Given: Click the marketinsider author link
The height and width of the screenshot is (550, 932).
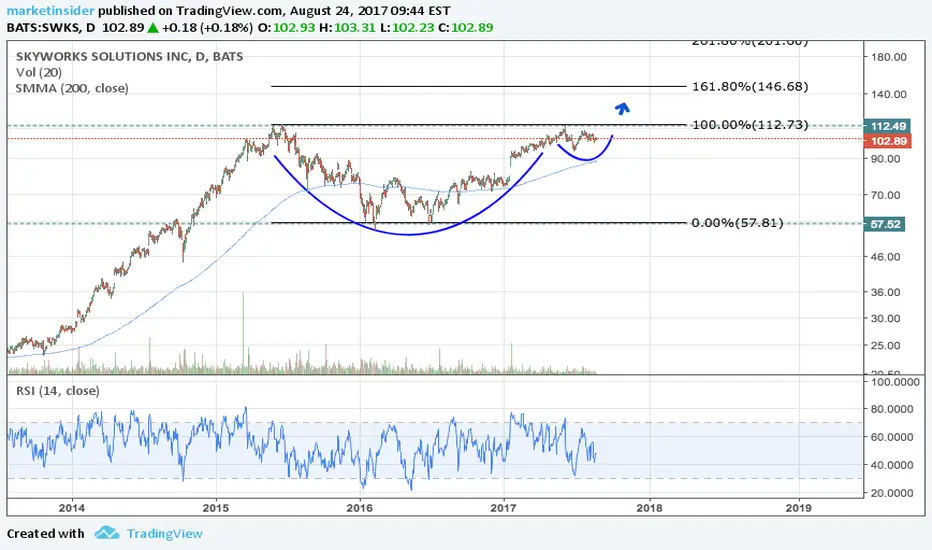Looking at the screenshot, I should coord(51,11).
